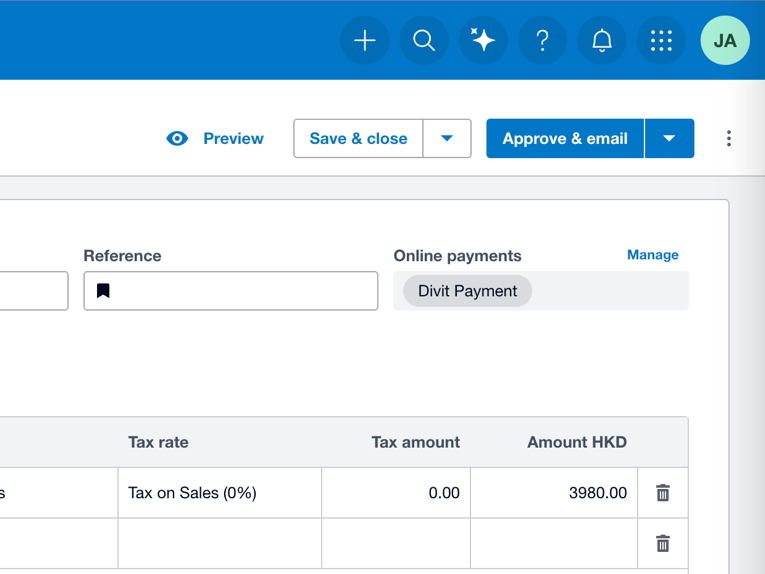Click the Preview eye icon
765x574 pixels.
point(177,139)
